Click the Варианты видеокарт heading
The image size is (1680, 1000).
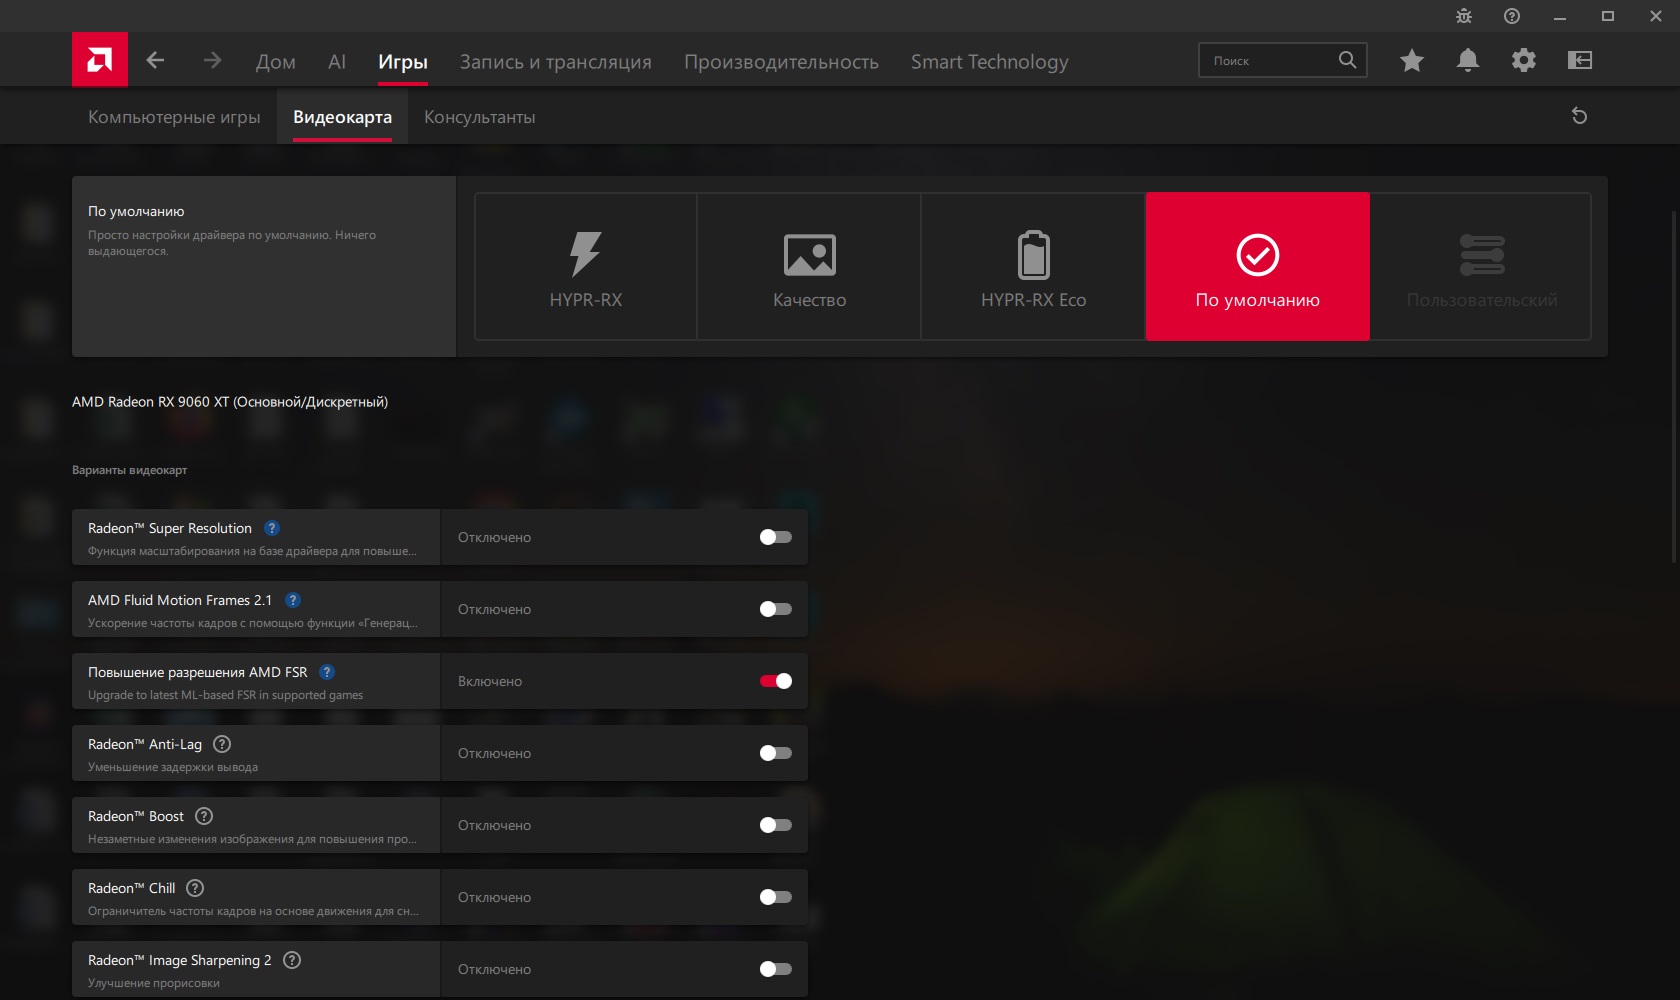point(130,470)
